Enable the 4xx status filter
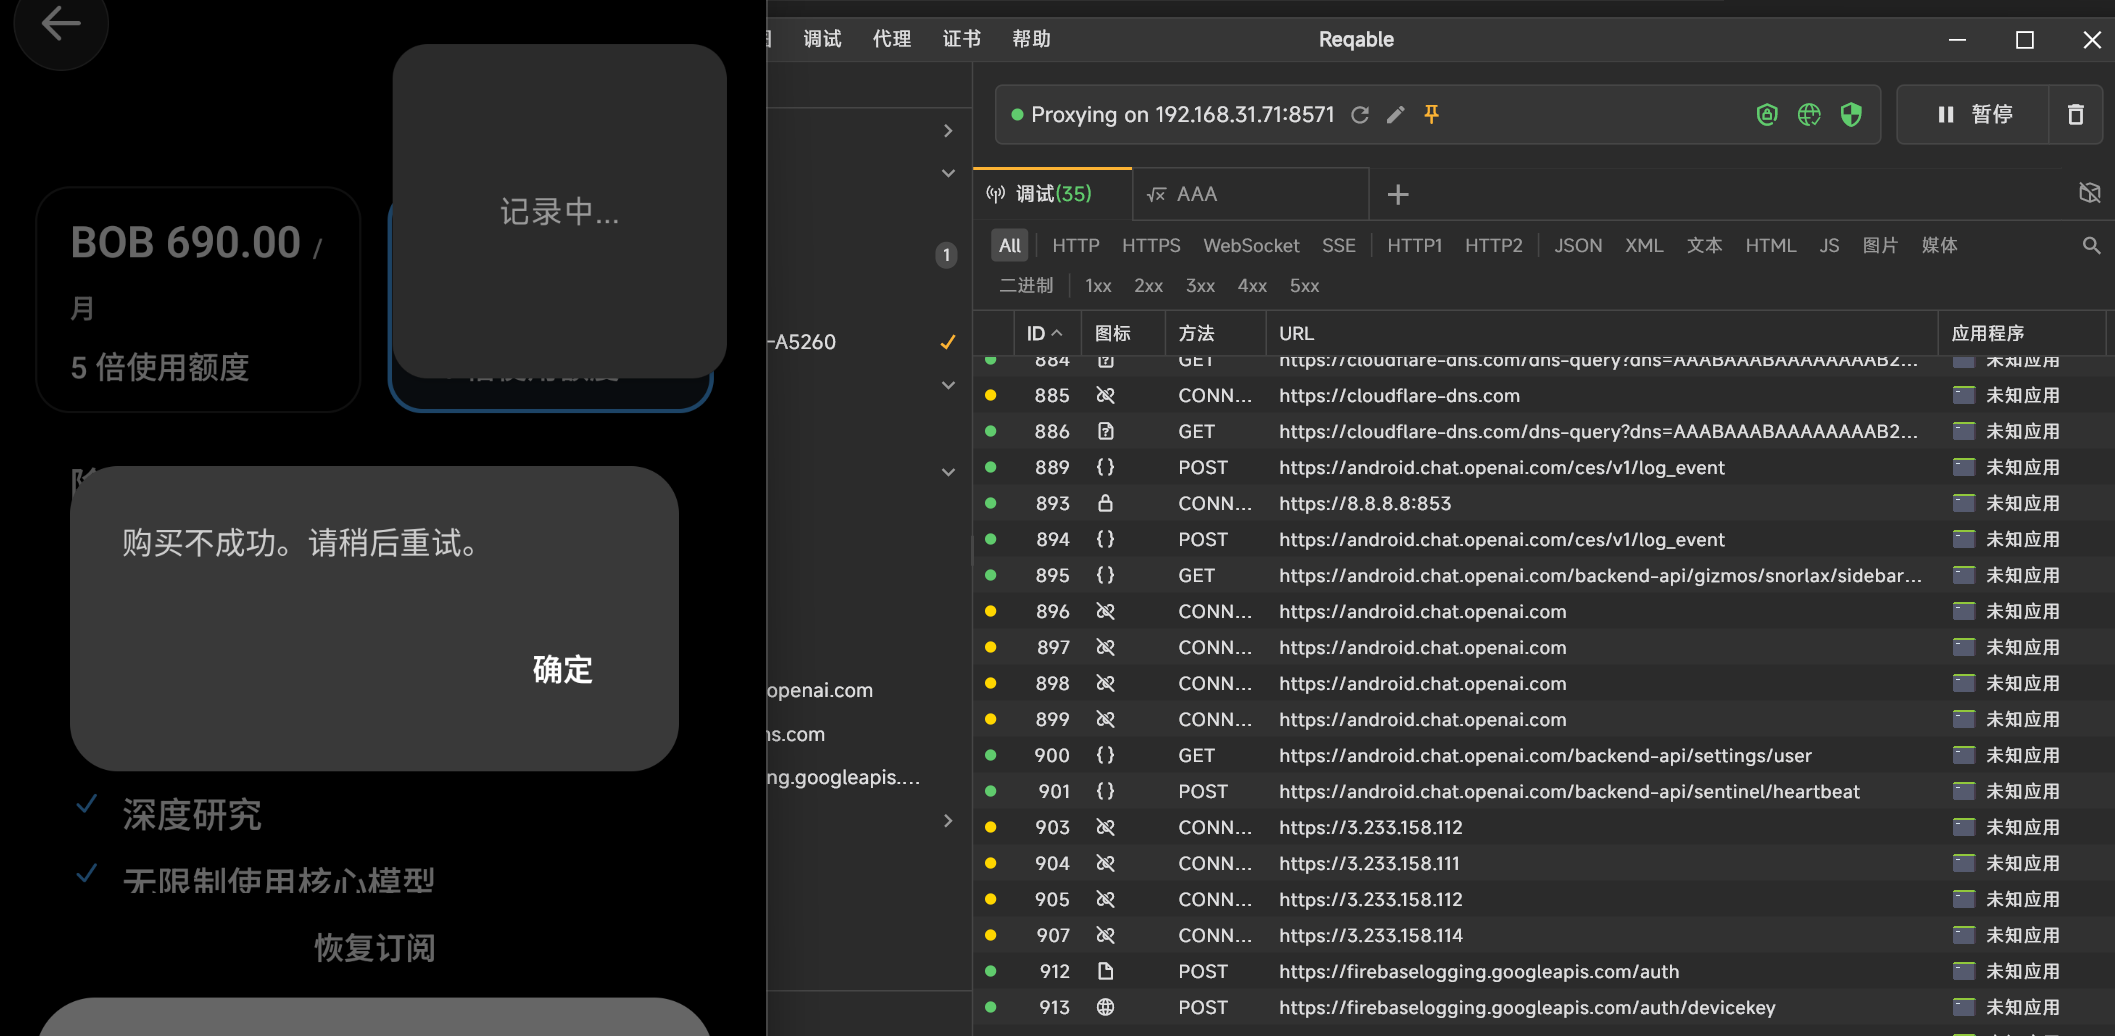This screenshot has height=1036, width=2115. (1252, 286)
